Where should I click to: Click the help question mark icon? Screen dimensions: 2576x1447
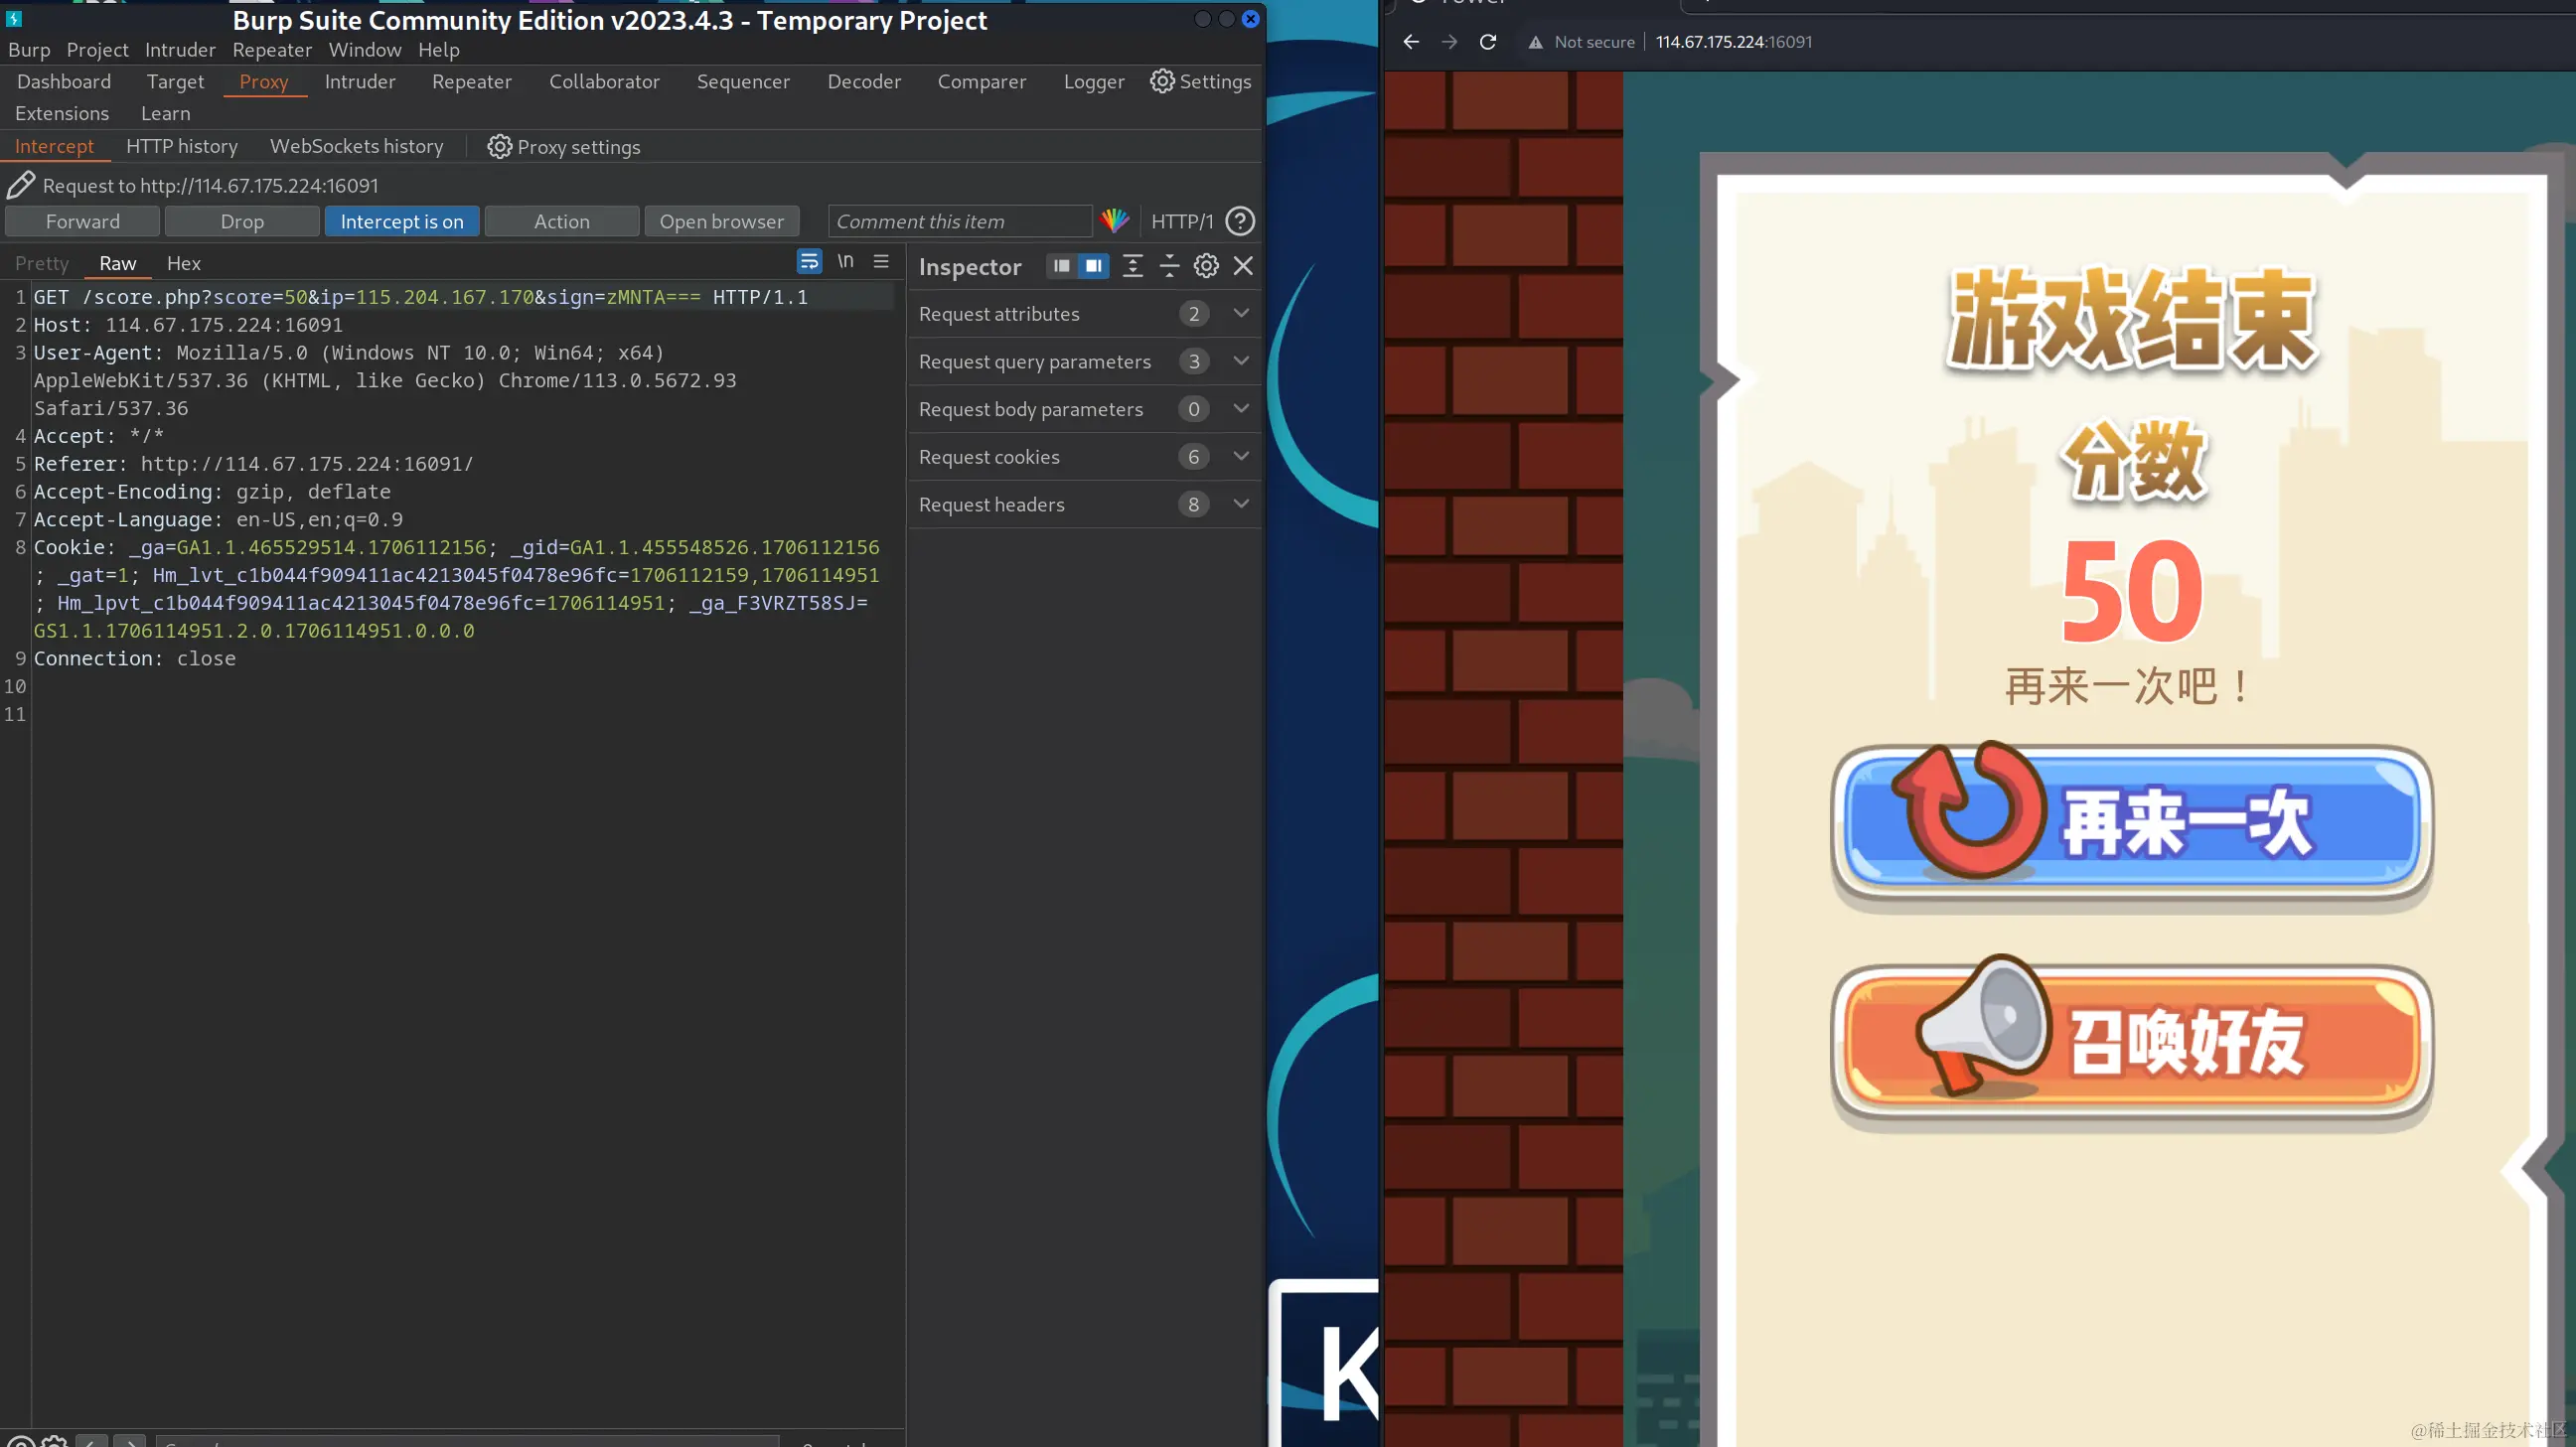(x=1240, y=221)
